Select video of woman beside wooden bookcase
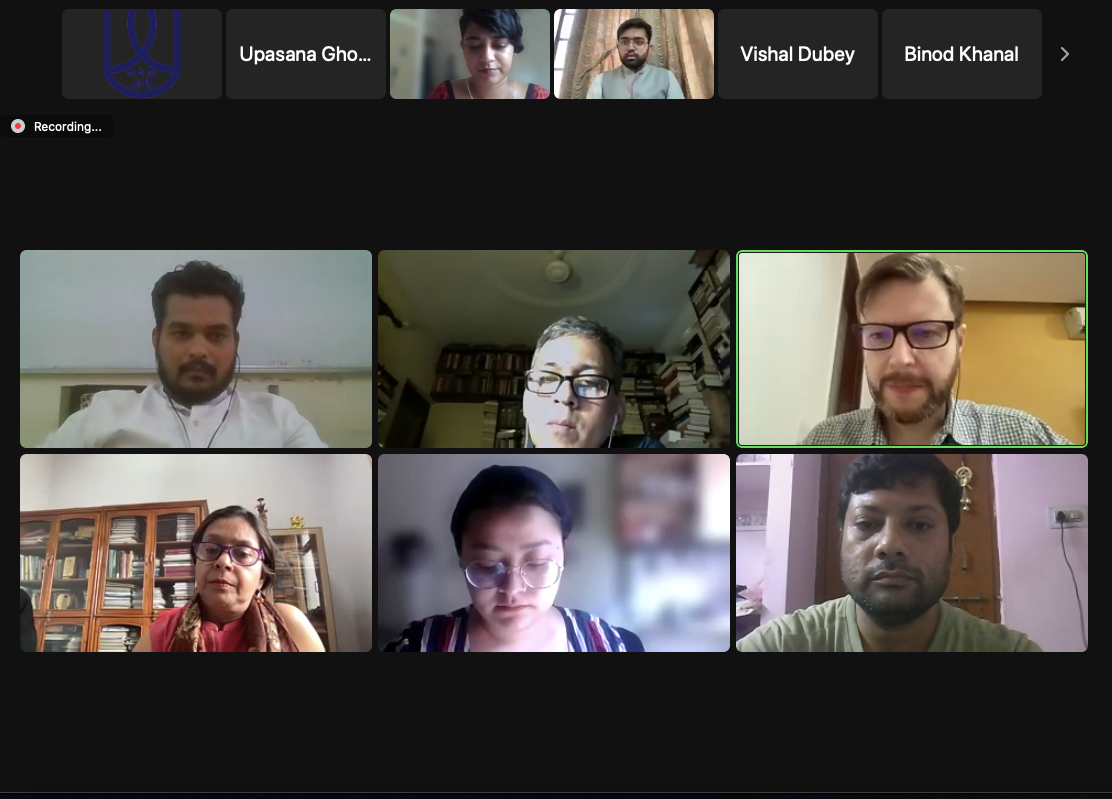The image size is (1112, 799). (x=196, y=553)
